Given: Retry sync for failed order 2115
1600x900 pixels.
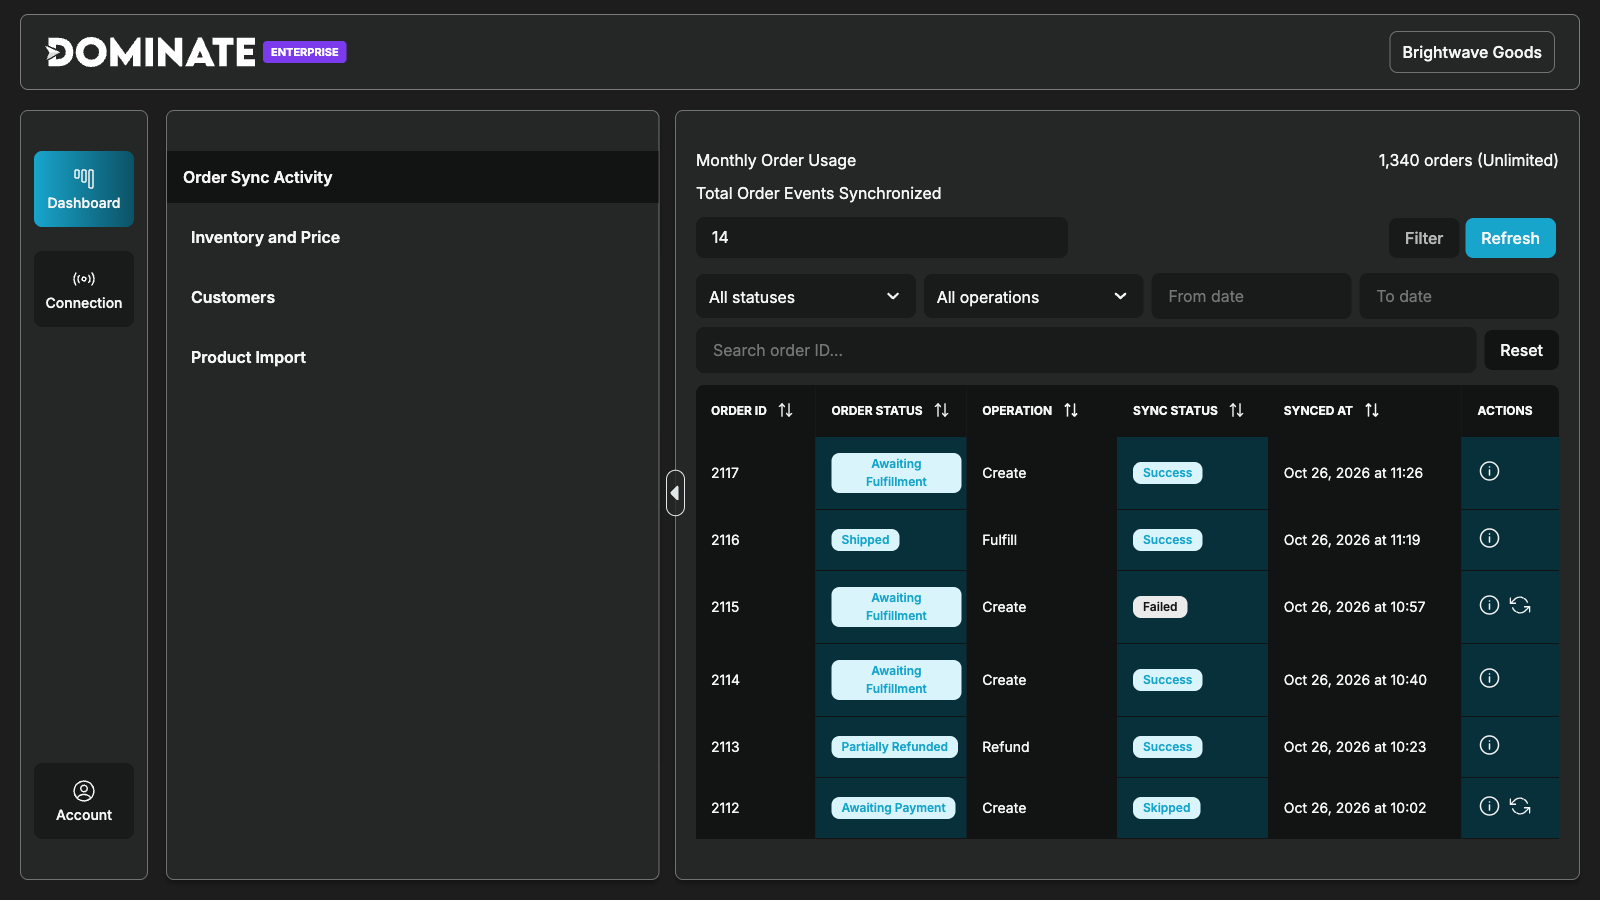Looking at the screenshot, I should 1520,605.
